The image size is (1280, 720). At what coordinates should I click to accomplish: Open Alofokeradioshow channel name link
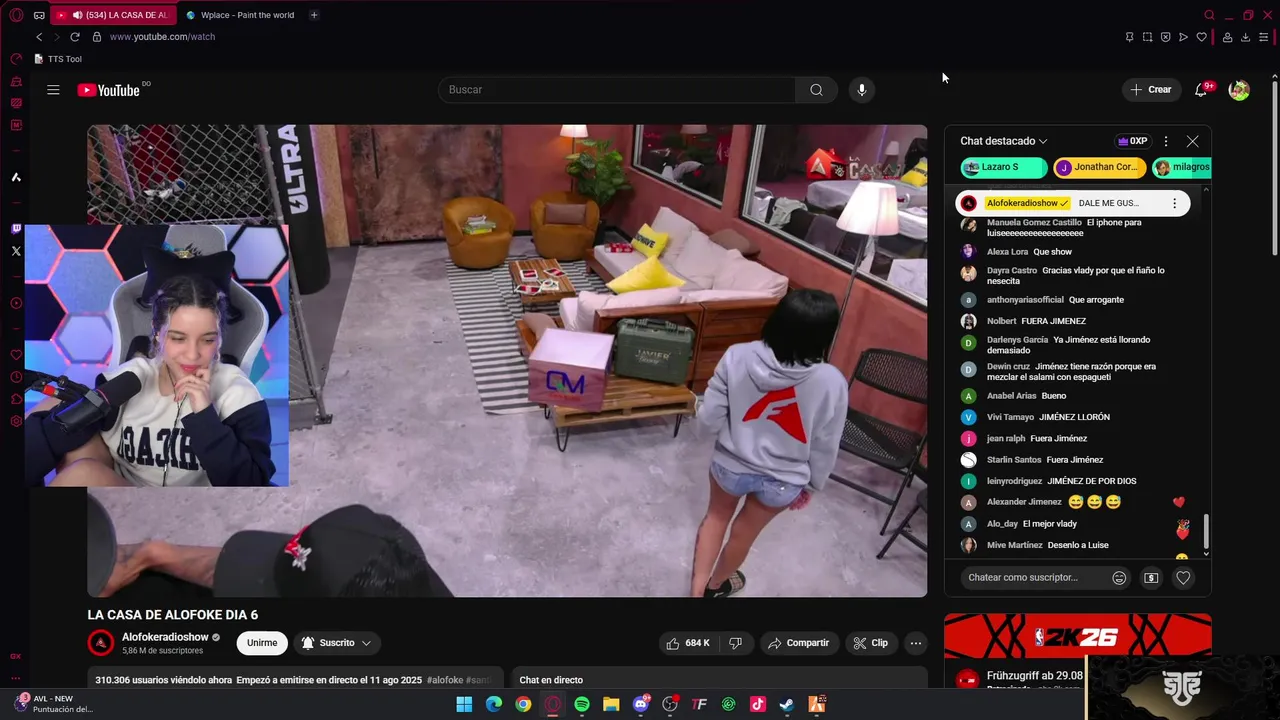(x=165, y=637)
